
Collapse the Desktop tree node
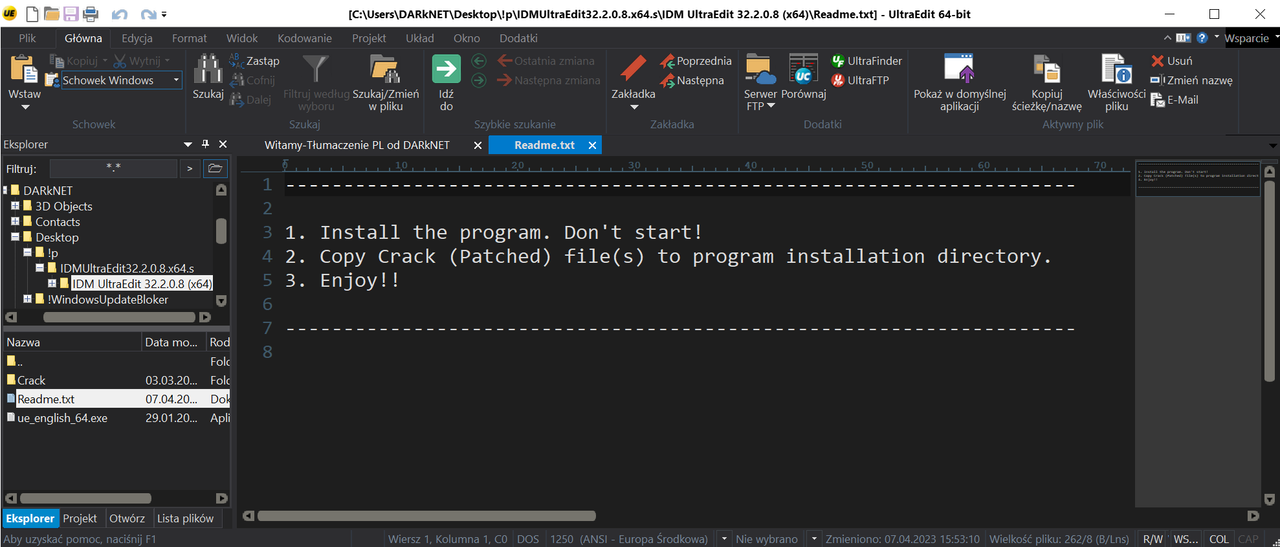click(x=15, y=237)
